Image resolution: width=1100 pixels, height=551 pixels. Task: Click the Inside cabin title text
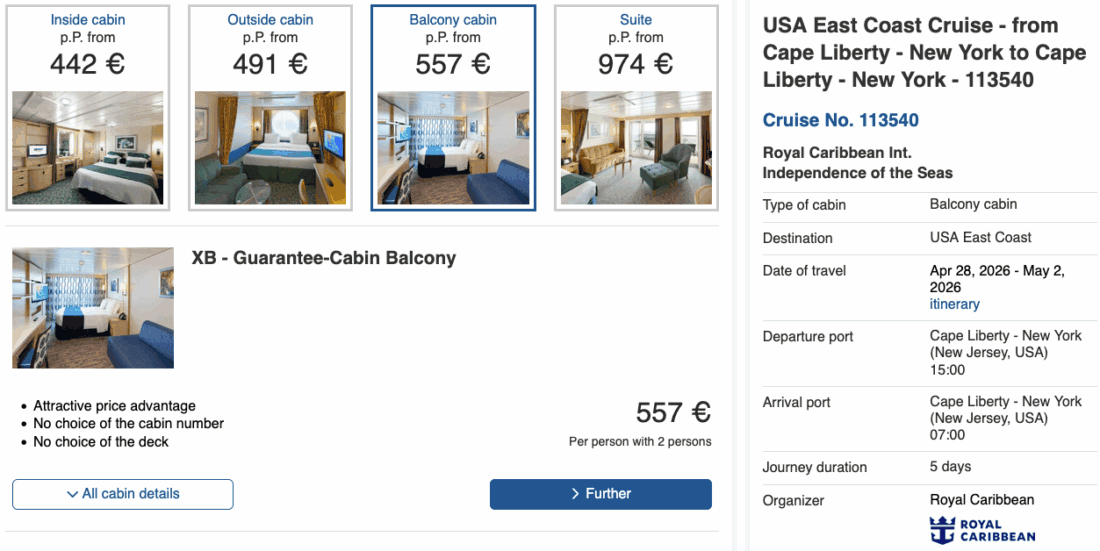tap(88, 20)
